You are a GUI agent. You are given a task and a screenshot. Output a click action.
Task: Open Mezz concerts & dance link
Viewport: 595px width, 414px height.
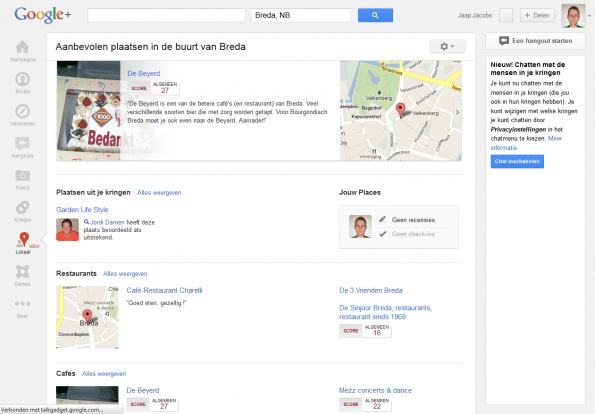pos(375,390)
